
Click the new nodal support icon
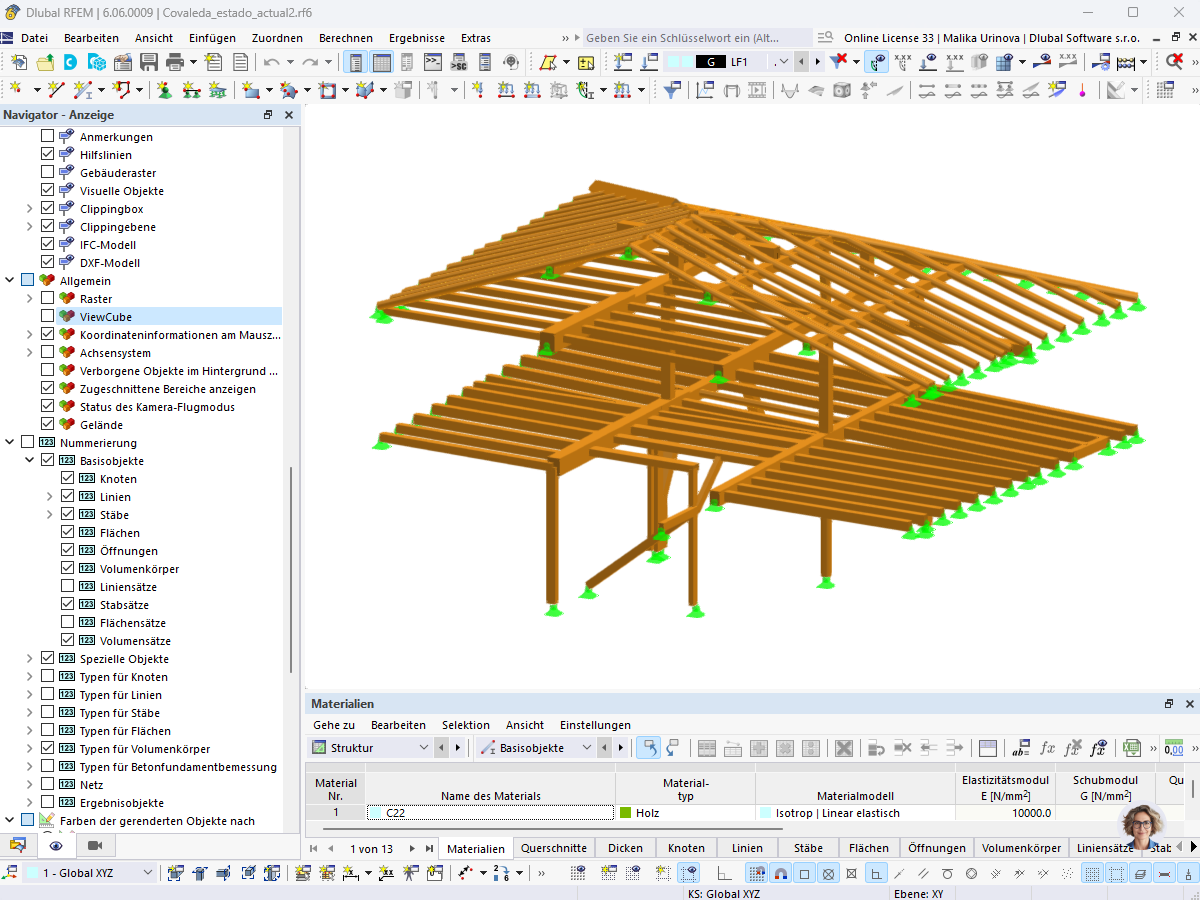point(164,90)
